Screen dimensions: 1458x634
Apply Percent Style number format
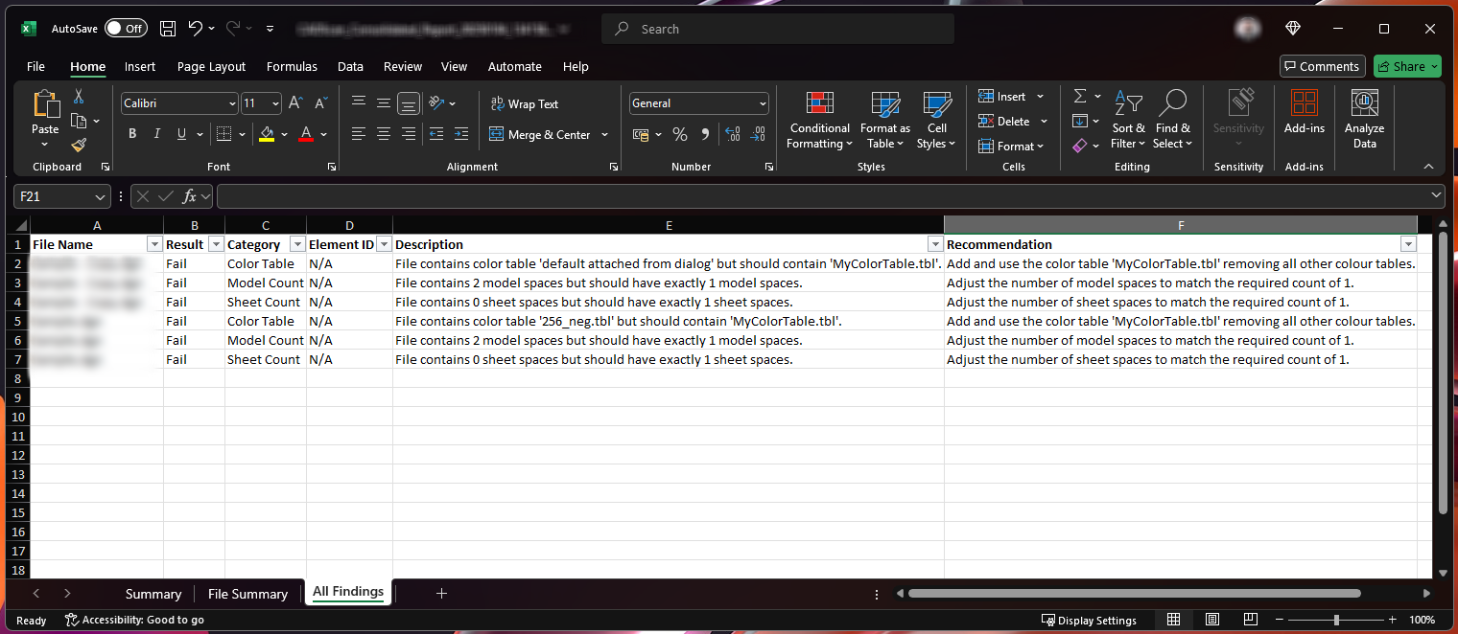pyautogui.click(x=680, y=134)
